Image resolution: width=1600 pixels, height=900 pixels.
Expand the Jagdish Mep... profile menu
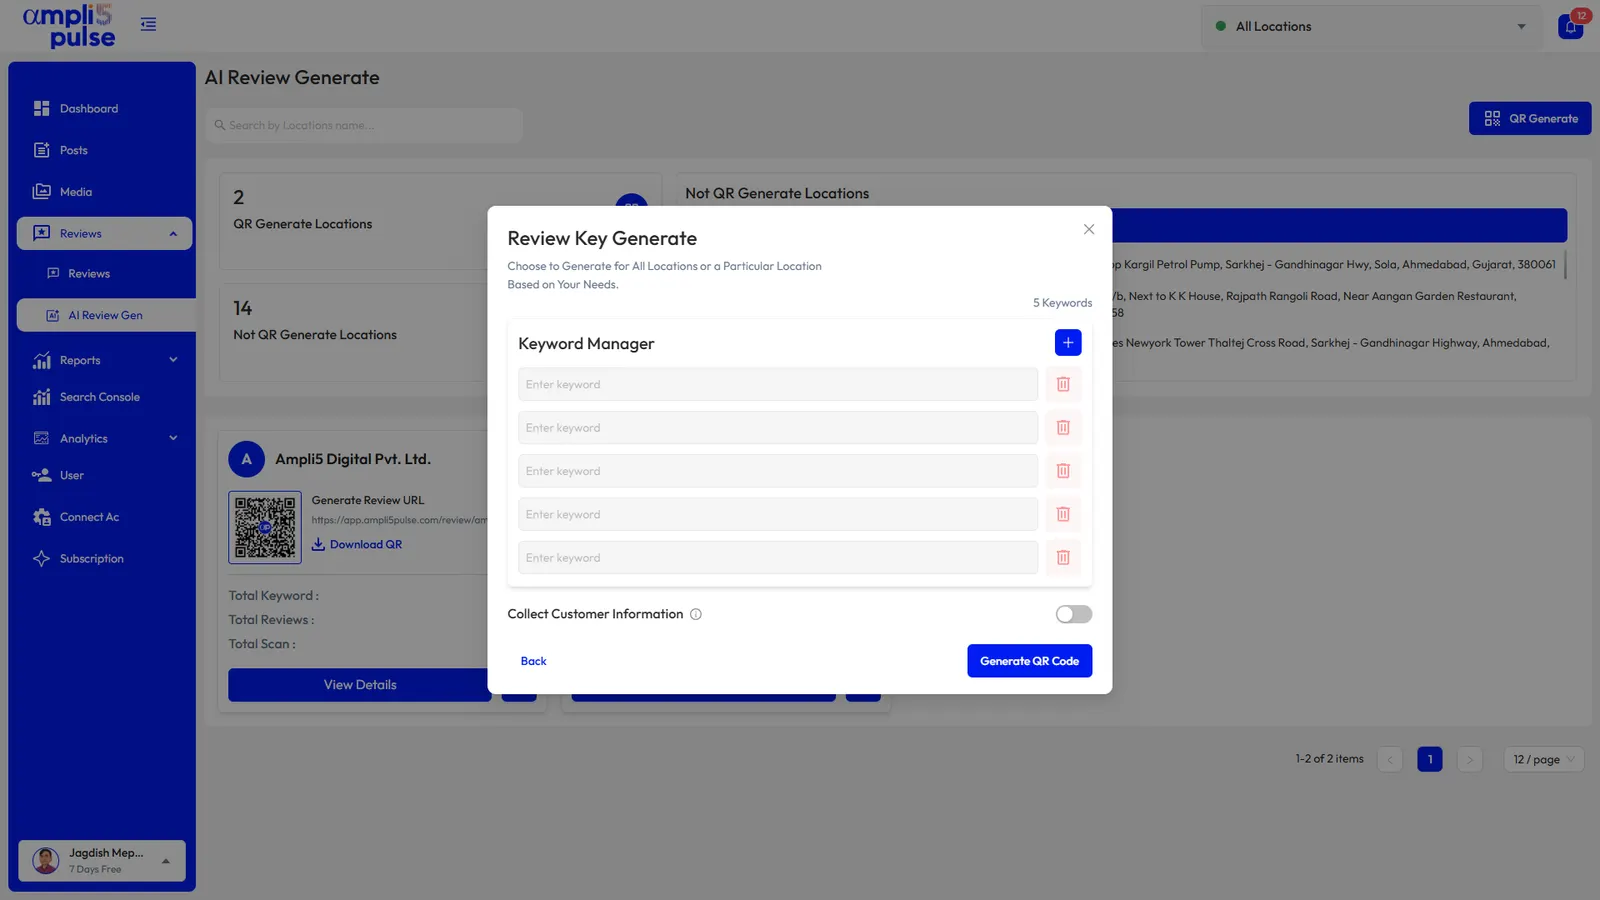click(x=102, y=860)
